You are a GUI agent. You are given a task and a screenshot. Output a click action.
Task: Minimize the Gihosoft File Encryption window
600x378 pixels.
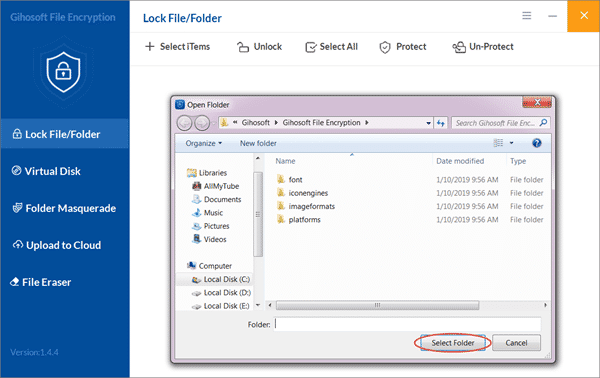click(552, 16)
